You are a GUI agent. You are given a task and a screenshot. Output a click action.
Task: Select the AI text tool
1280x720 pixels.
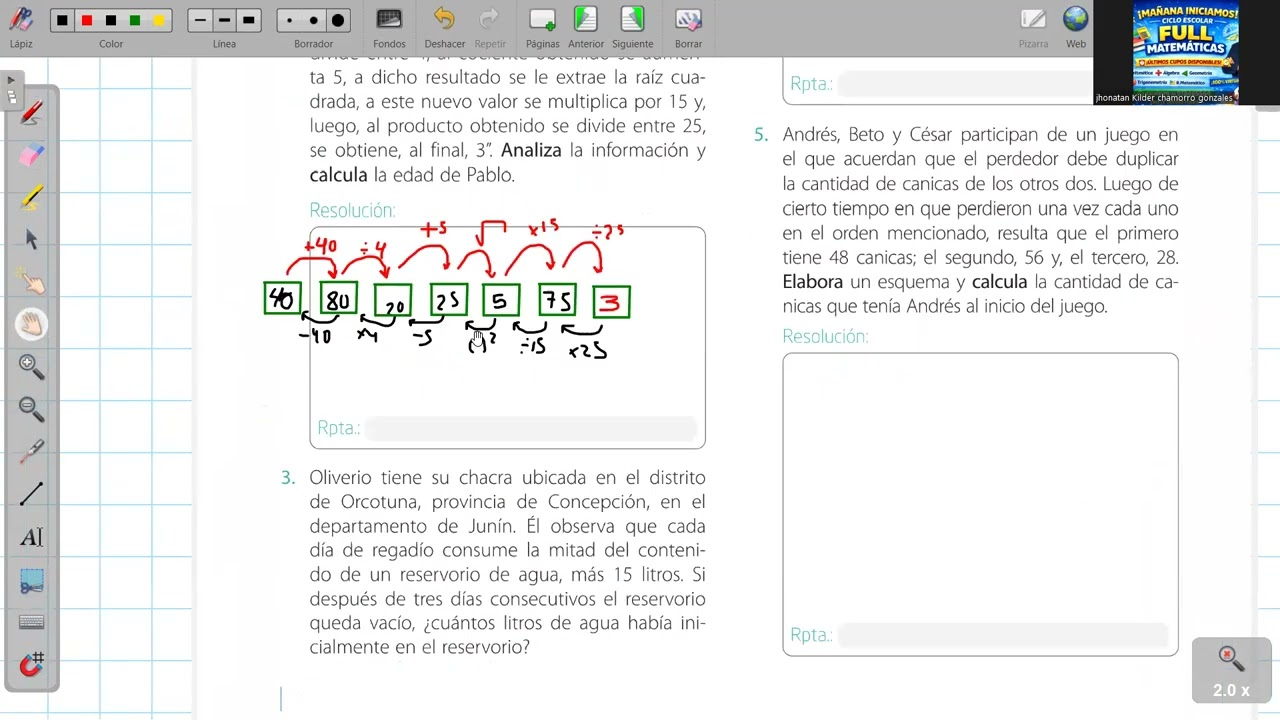tap(31, 537)
